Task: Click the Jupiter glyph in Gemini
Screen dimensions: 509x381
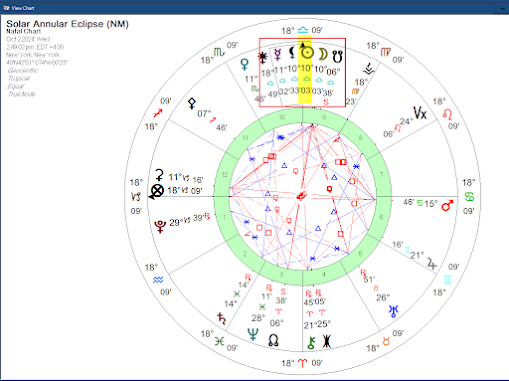Action: tap(432, 263)
